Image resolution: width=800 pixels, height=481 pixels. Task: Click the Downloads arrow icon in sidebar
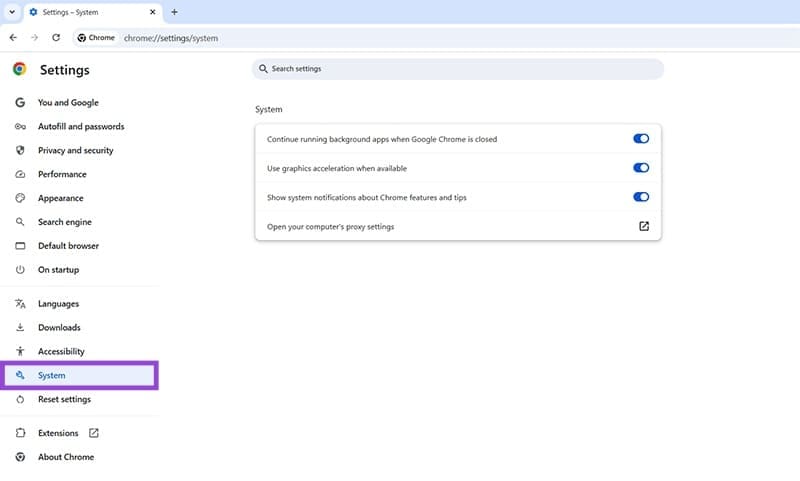point(20,328)
